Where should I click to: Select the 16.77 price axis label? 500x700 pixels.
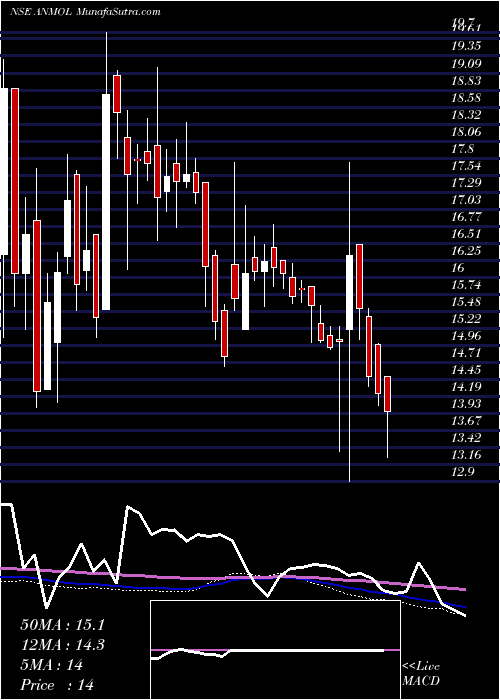[467, 217]
